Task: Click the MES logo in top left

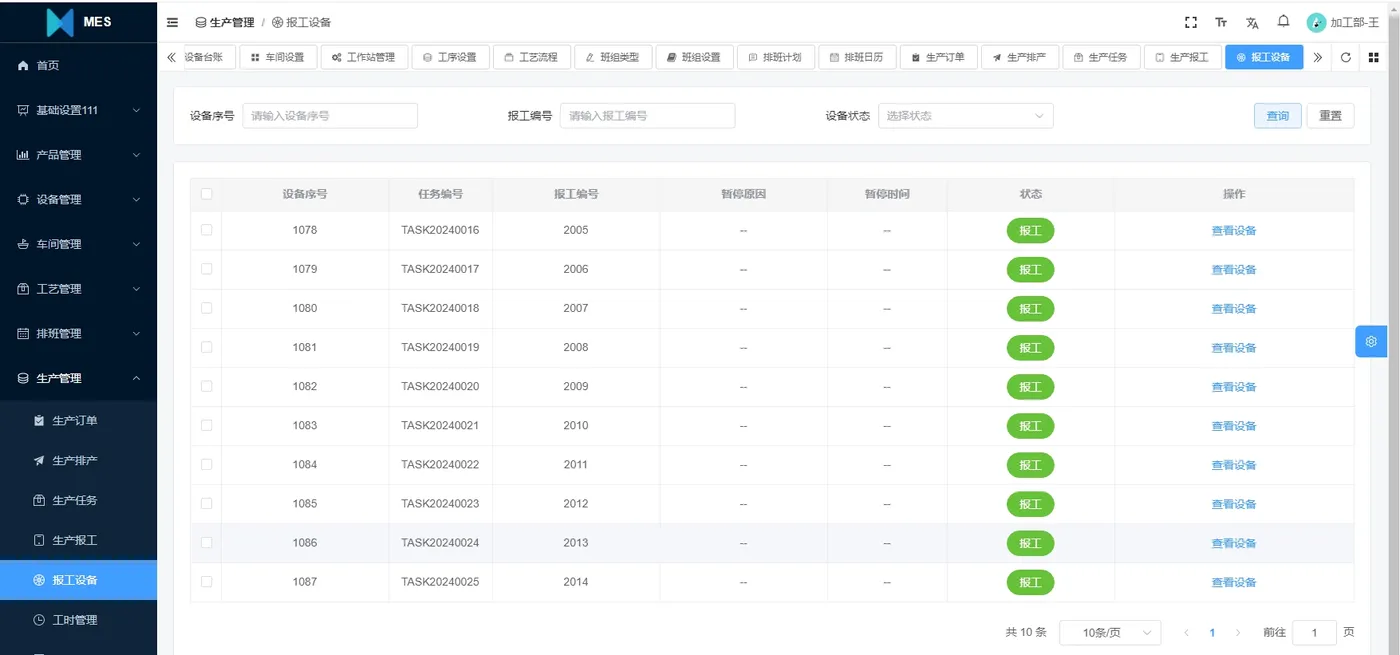Action: [x=78, y=21]
